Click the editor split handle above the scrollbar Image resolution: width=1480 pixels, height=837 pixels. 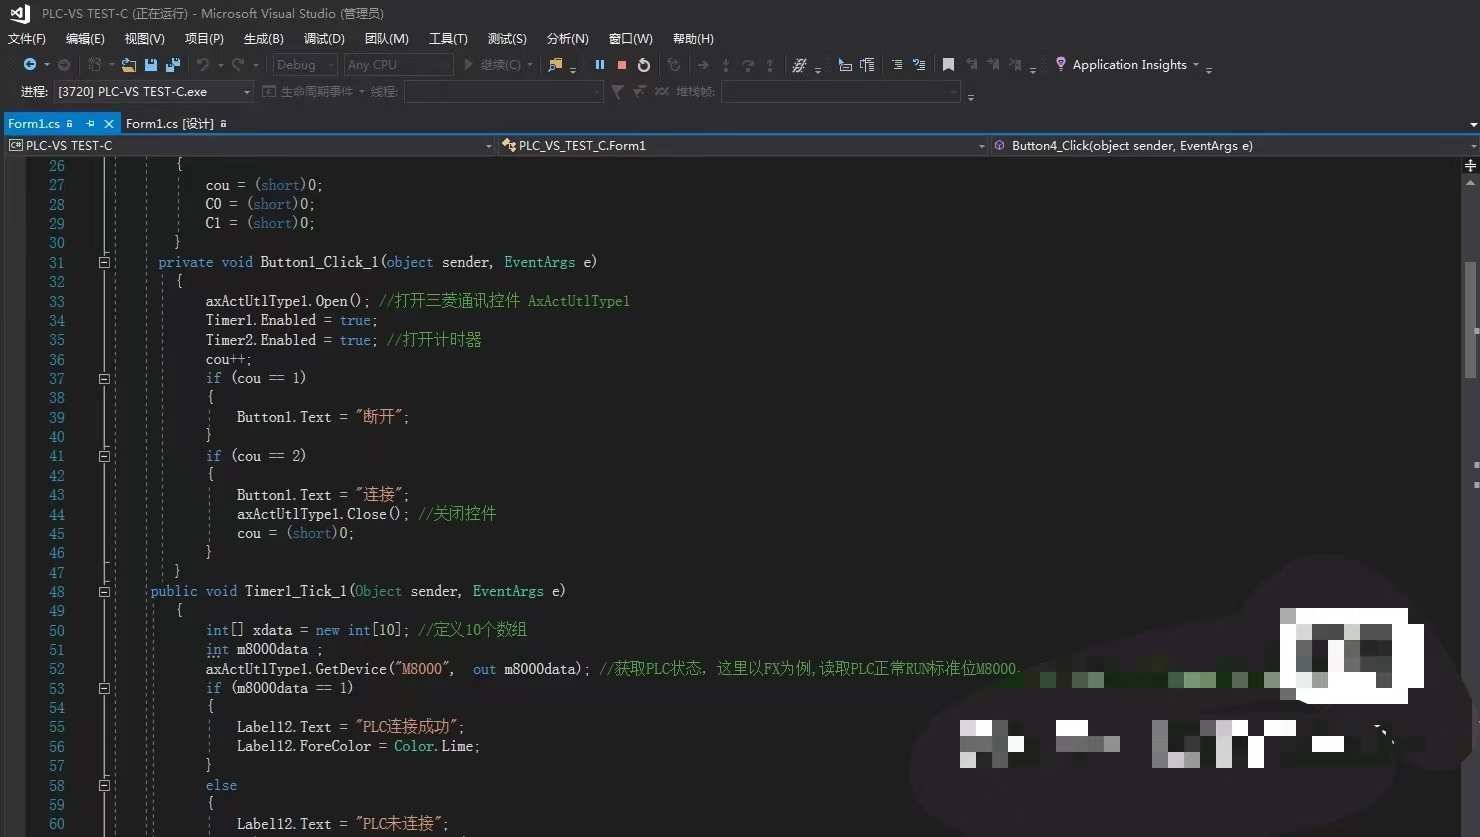(1470, 164)
